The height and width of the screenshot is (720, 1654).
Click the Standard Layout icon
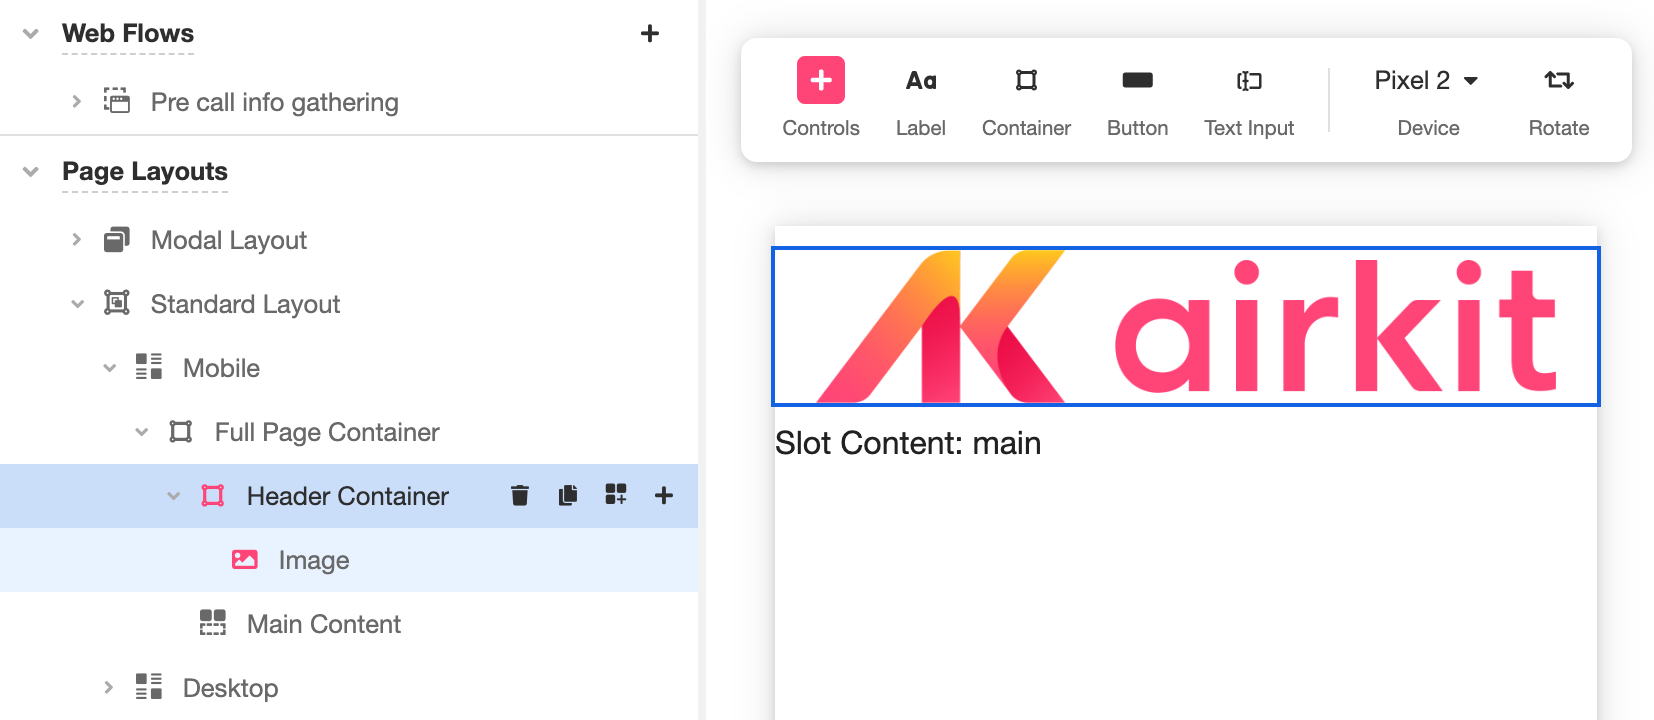pyautogui.click(x=117, y=303)
